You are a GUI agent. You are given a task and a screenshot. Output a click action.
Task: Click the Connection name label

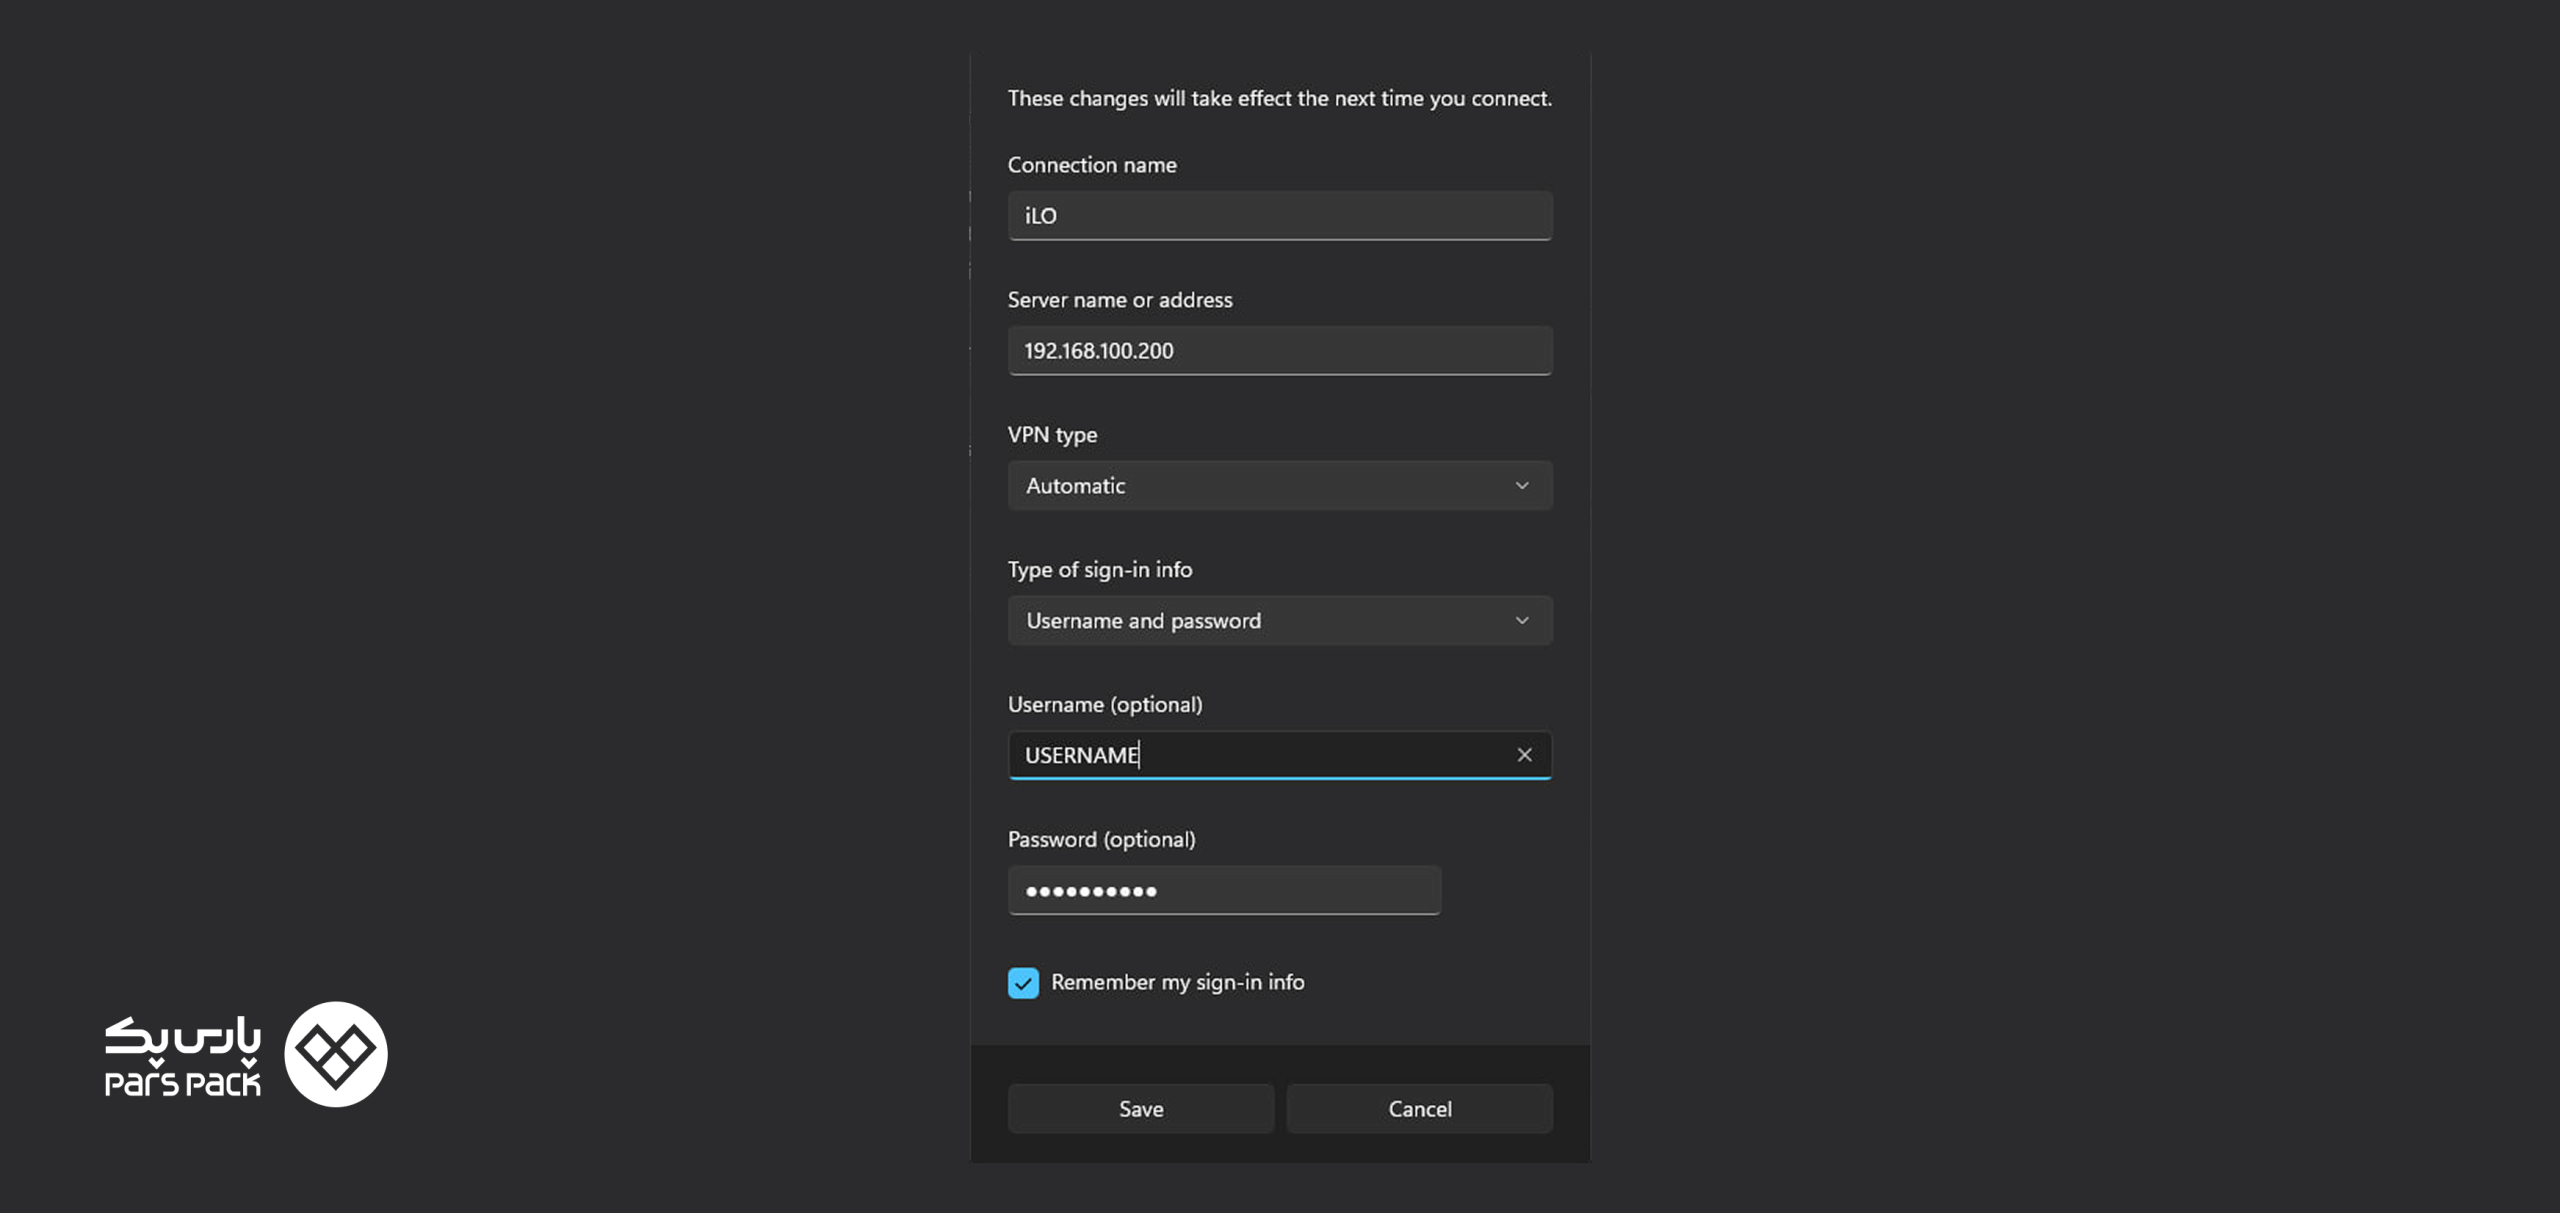pos(1092,165)
